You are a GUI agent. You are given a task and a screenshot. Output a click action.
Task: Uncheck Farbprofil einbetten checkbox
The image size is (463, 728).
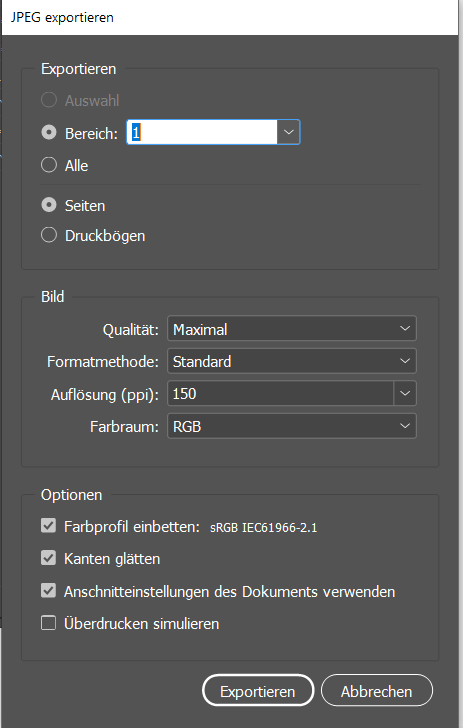pos(48,526)
